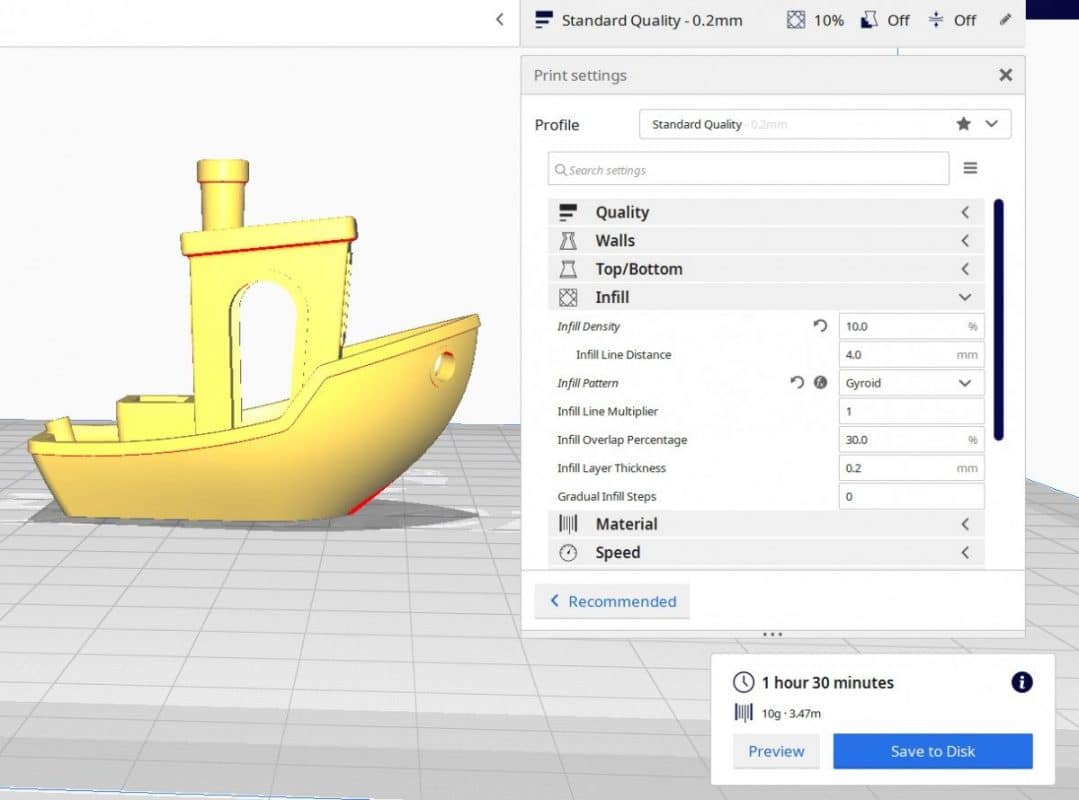Click Standard Quality - 0.2mm in top bar
This screenshot has width=1079, height=800.
point(652,20)
